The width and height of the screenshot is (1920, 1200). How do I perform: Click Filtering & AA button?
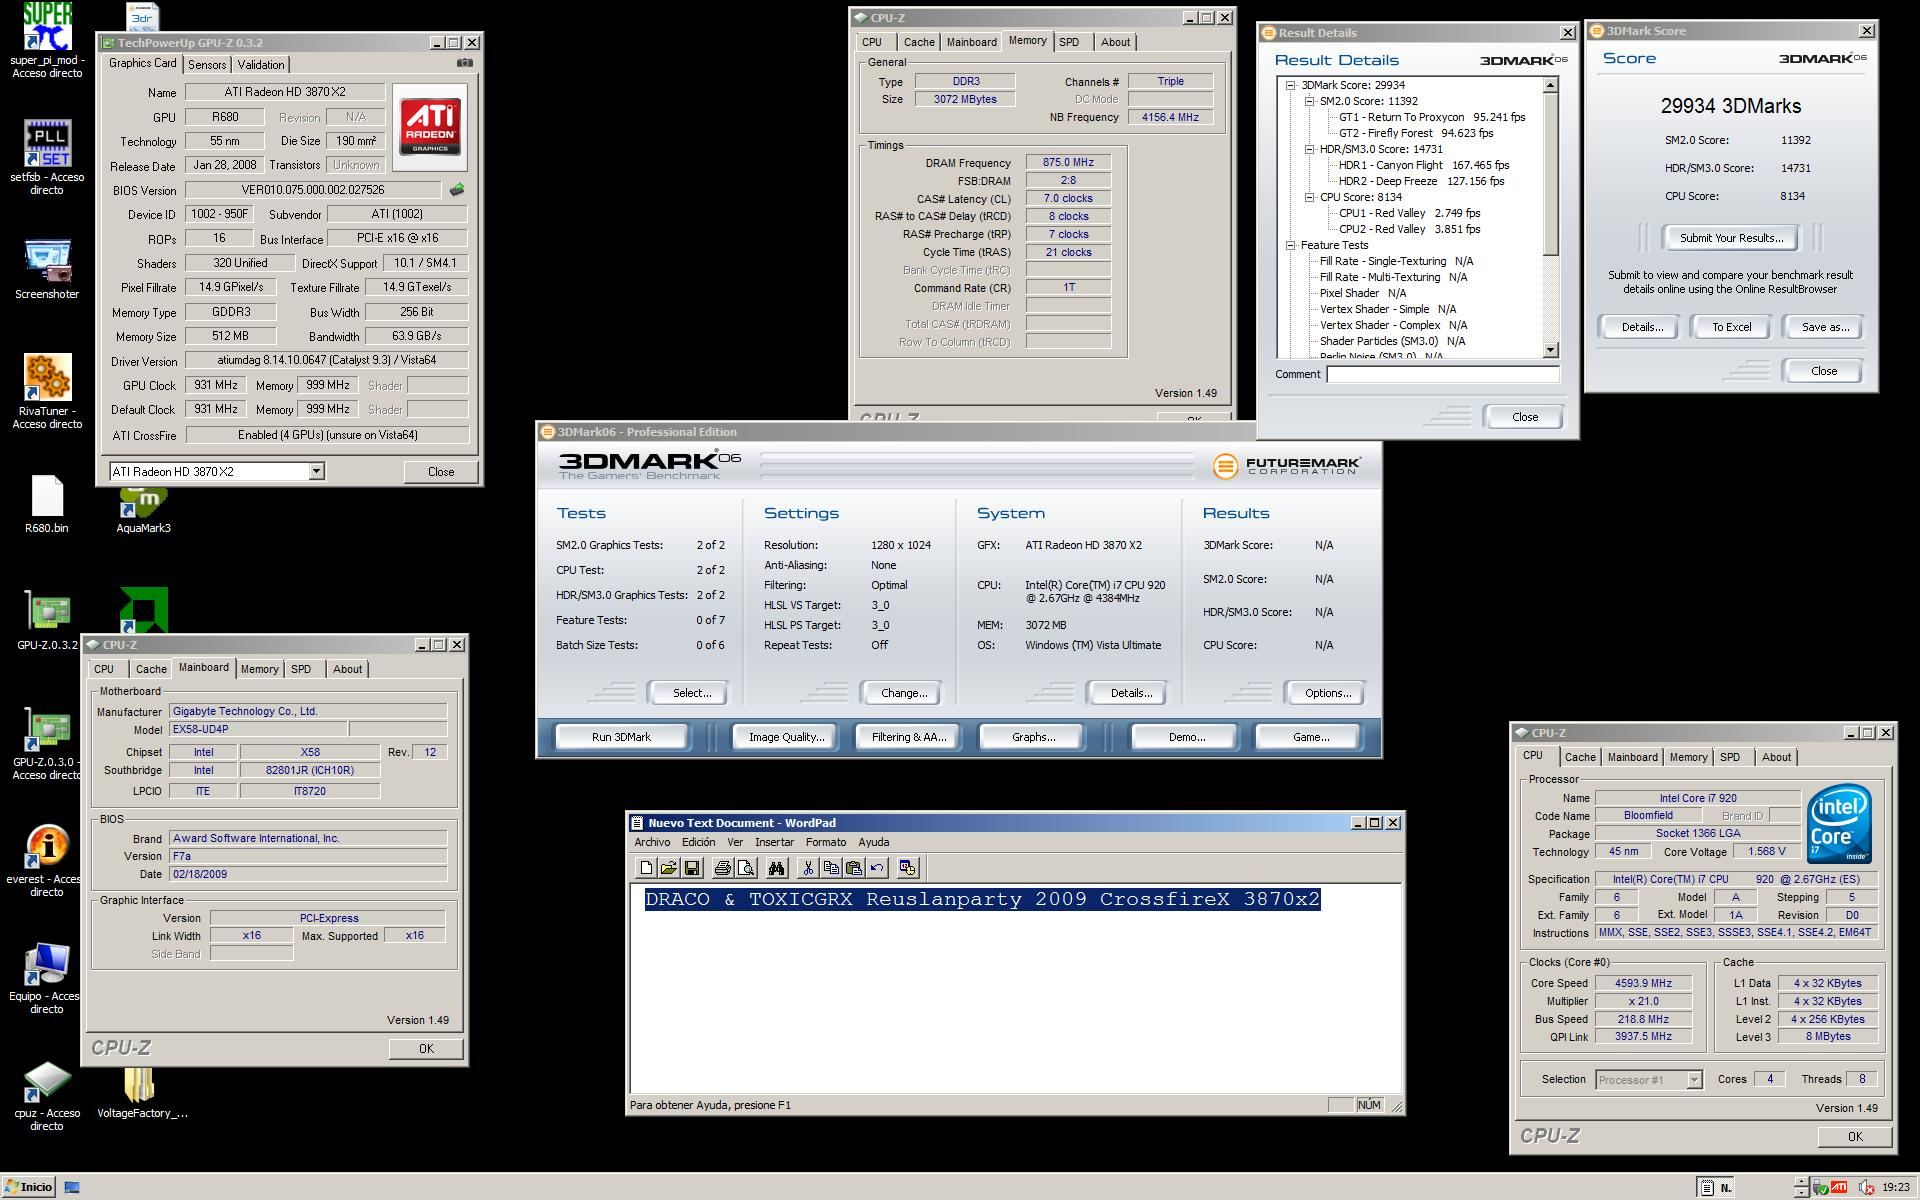point(908,737)
